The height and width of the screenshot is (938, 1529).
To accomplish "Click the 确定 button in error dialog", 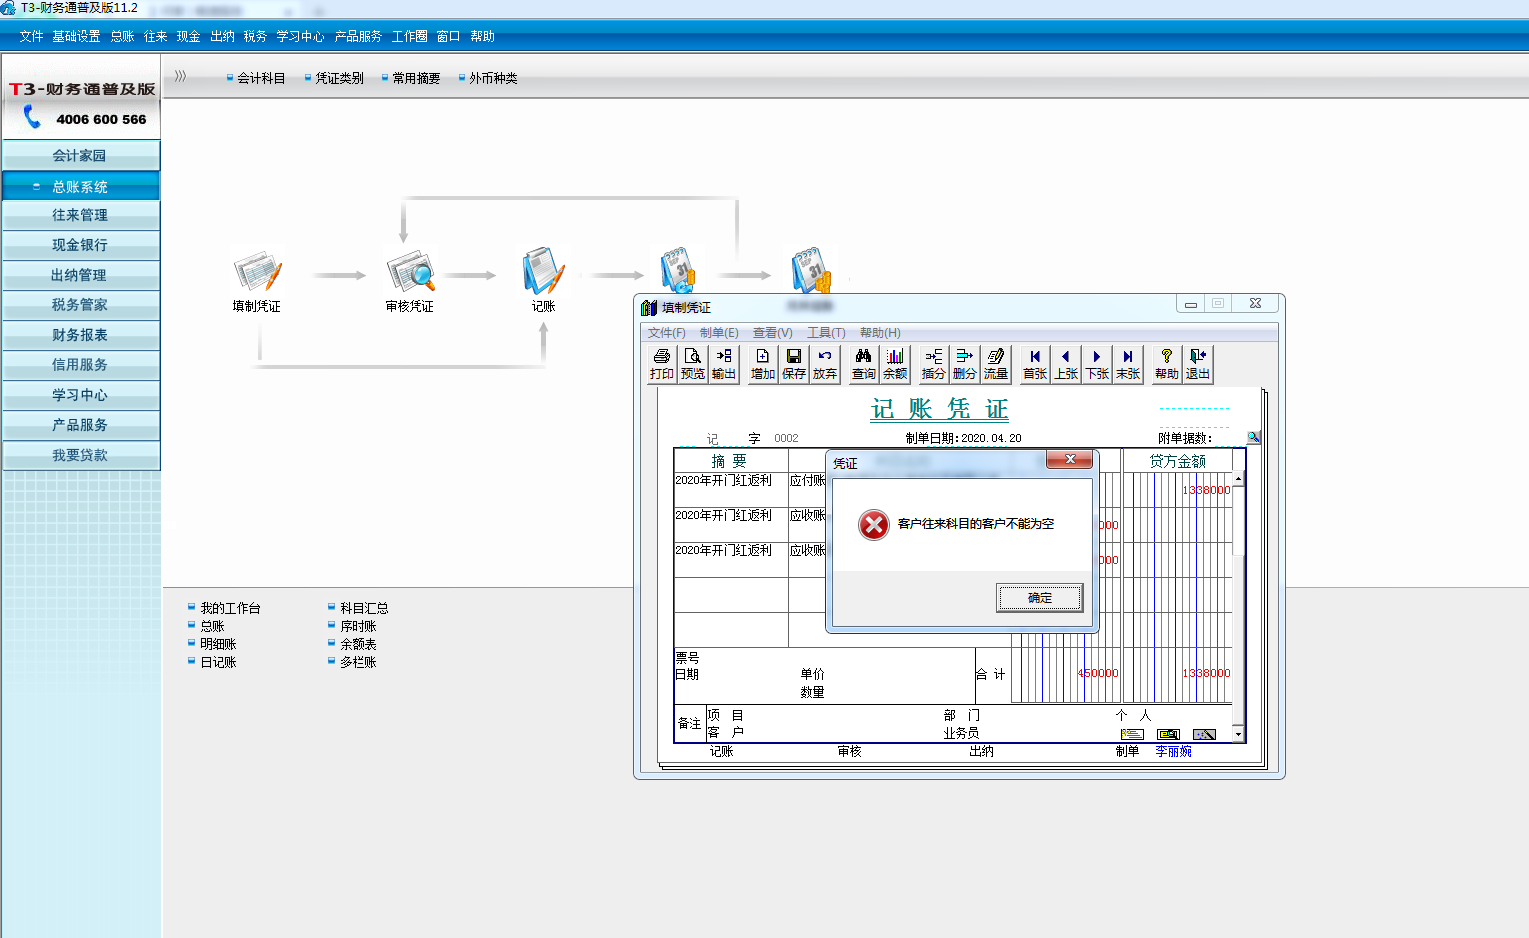I will (1039, 597).
